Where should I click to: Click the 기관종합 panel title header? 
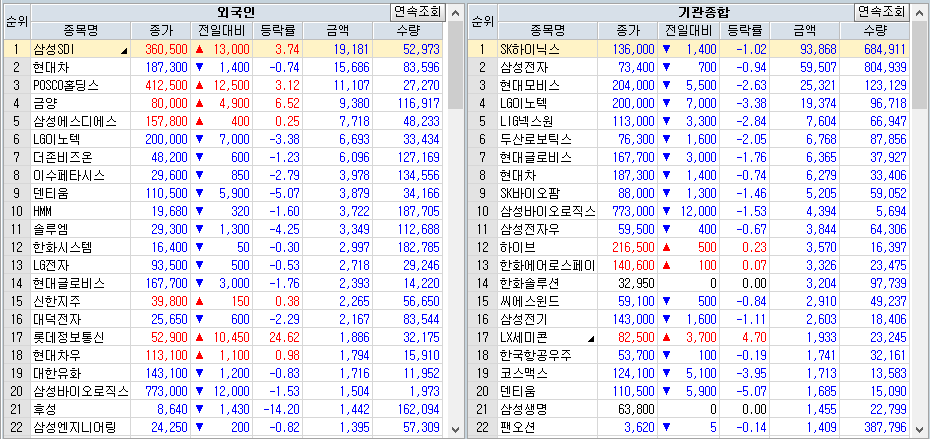pos(703,12)
